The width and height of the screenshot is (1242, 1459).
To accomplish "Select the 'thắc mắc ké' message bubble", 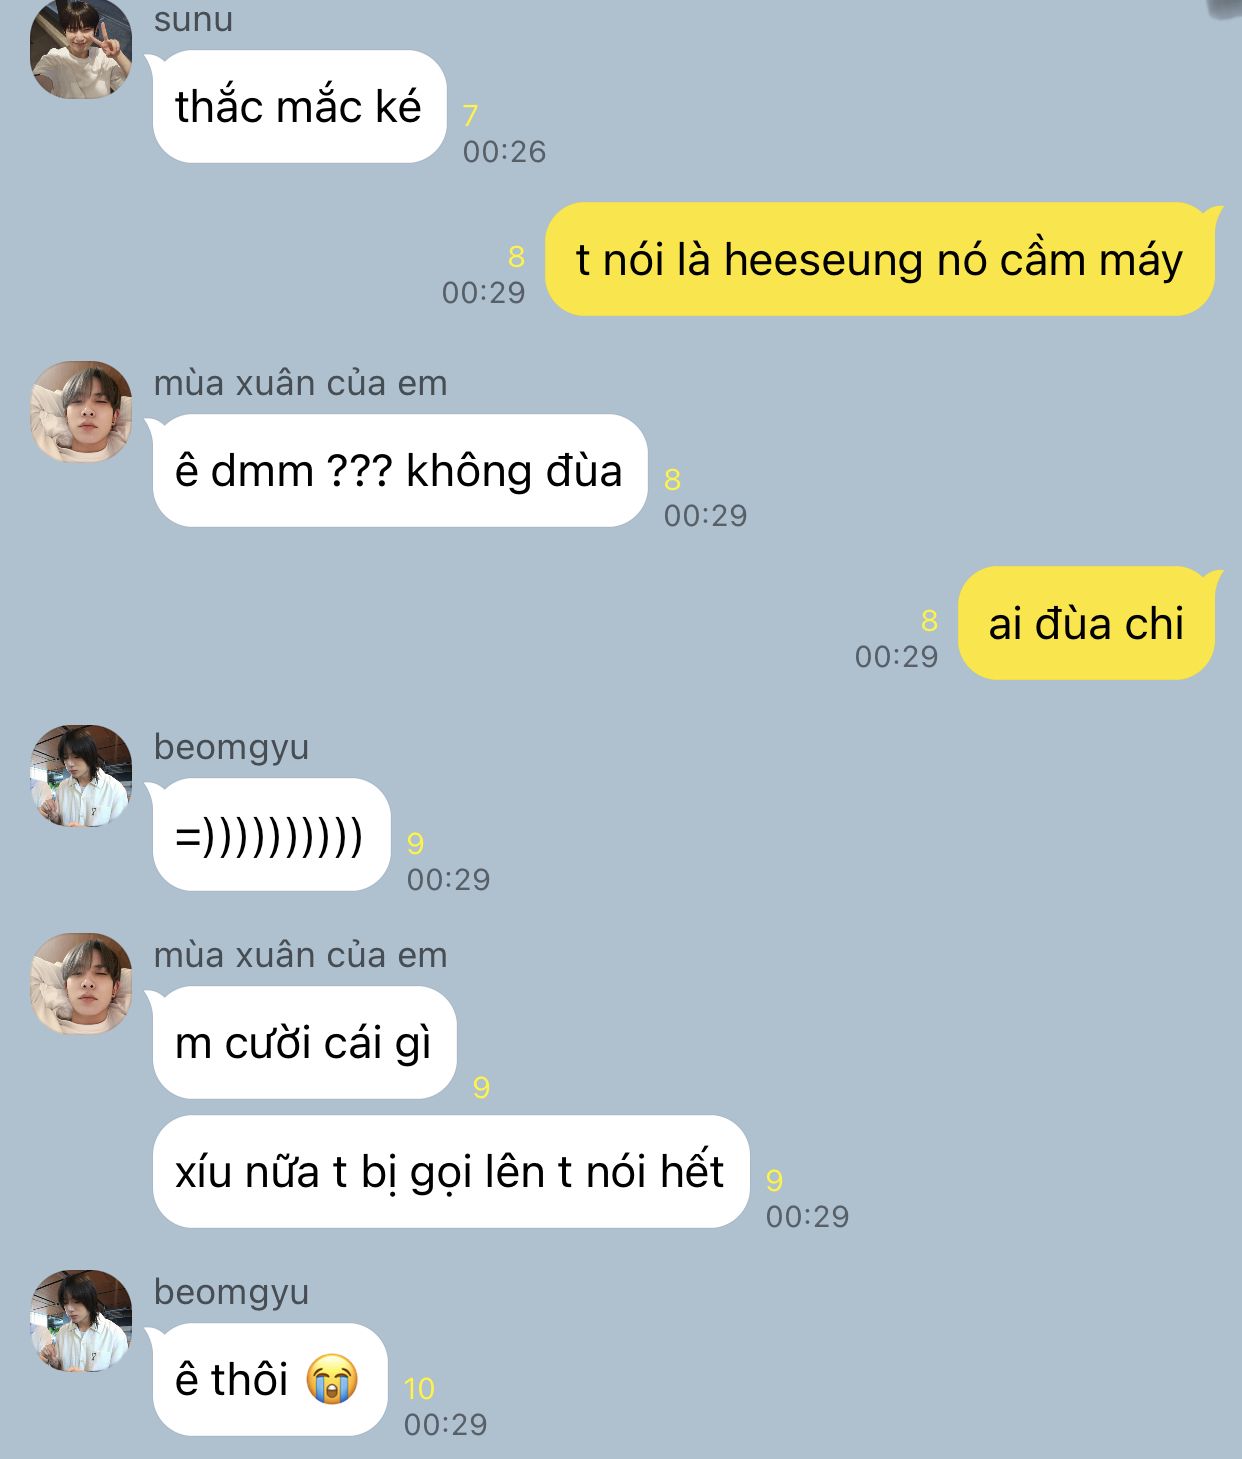I will 298,106.
